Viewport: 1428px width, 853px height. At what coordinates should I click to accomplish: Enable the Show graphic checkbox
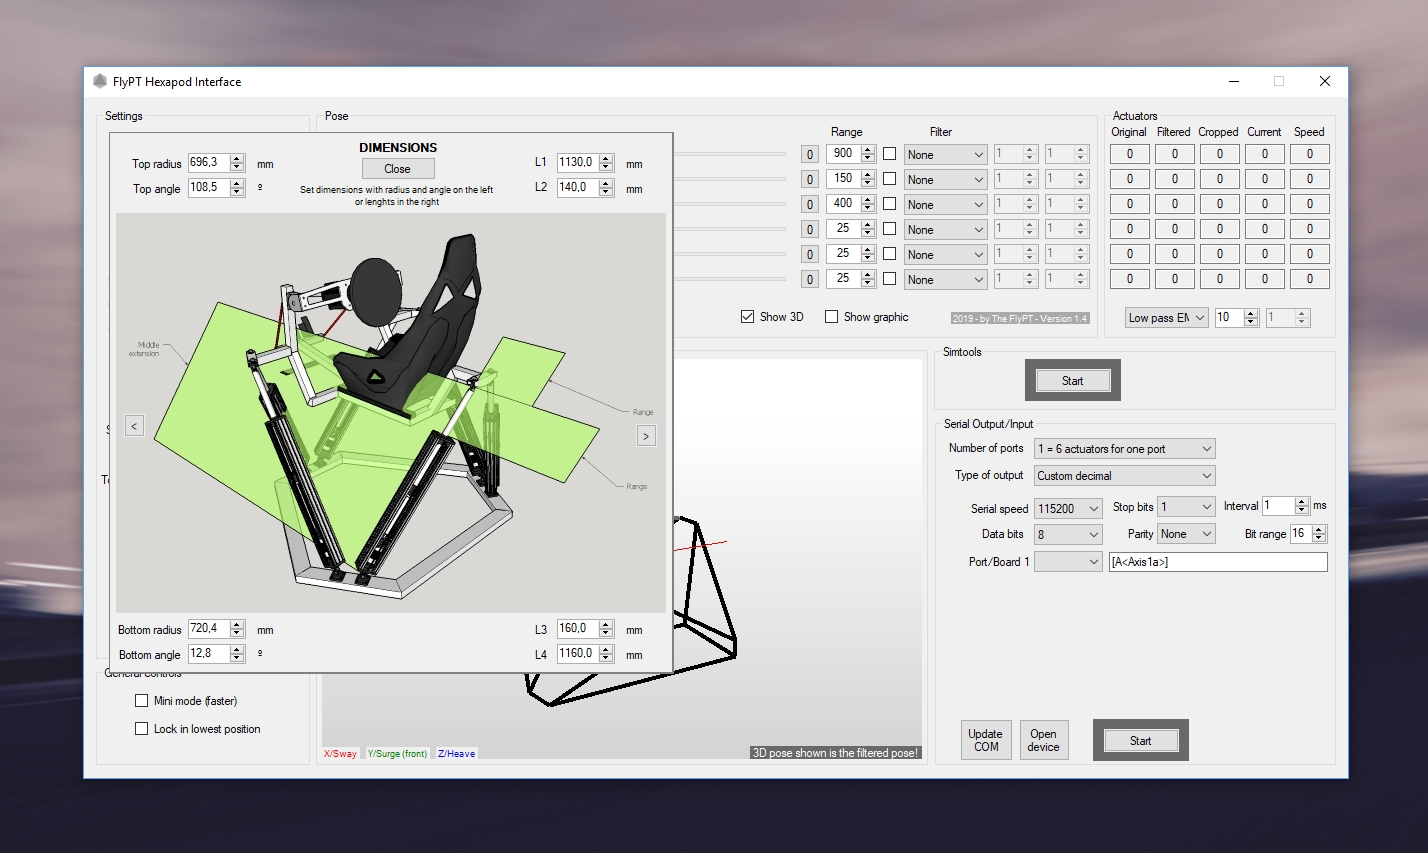[x=831, y=317]
